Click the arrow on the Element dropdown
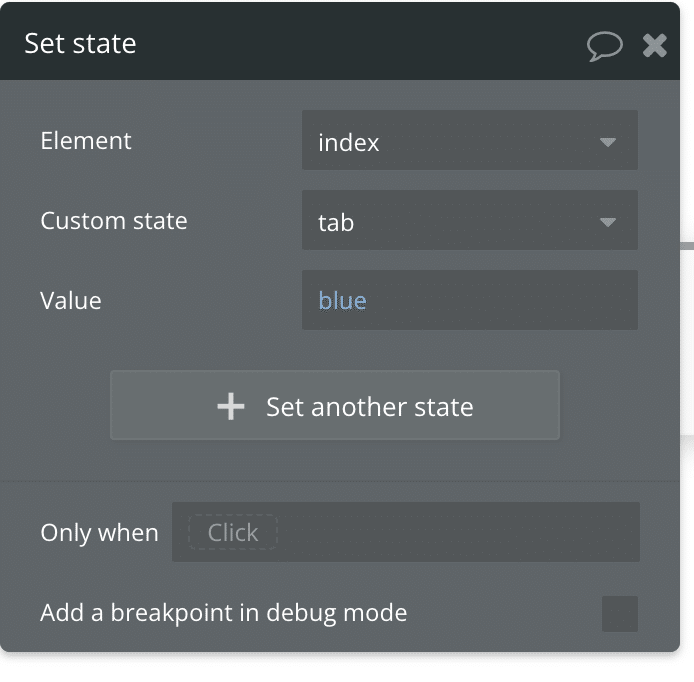694x682 pixels. click(608, 142)
